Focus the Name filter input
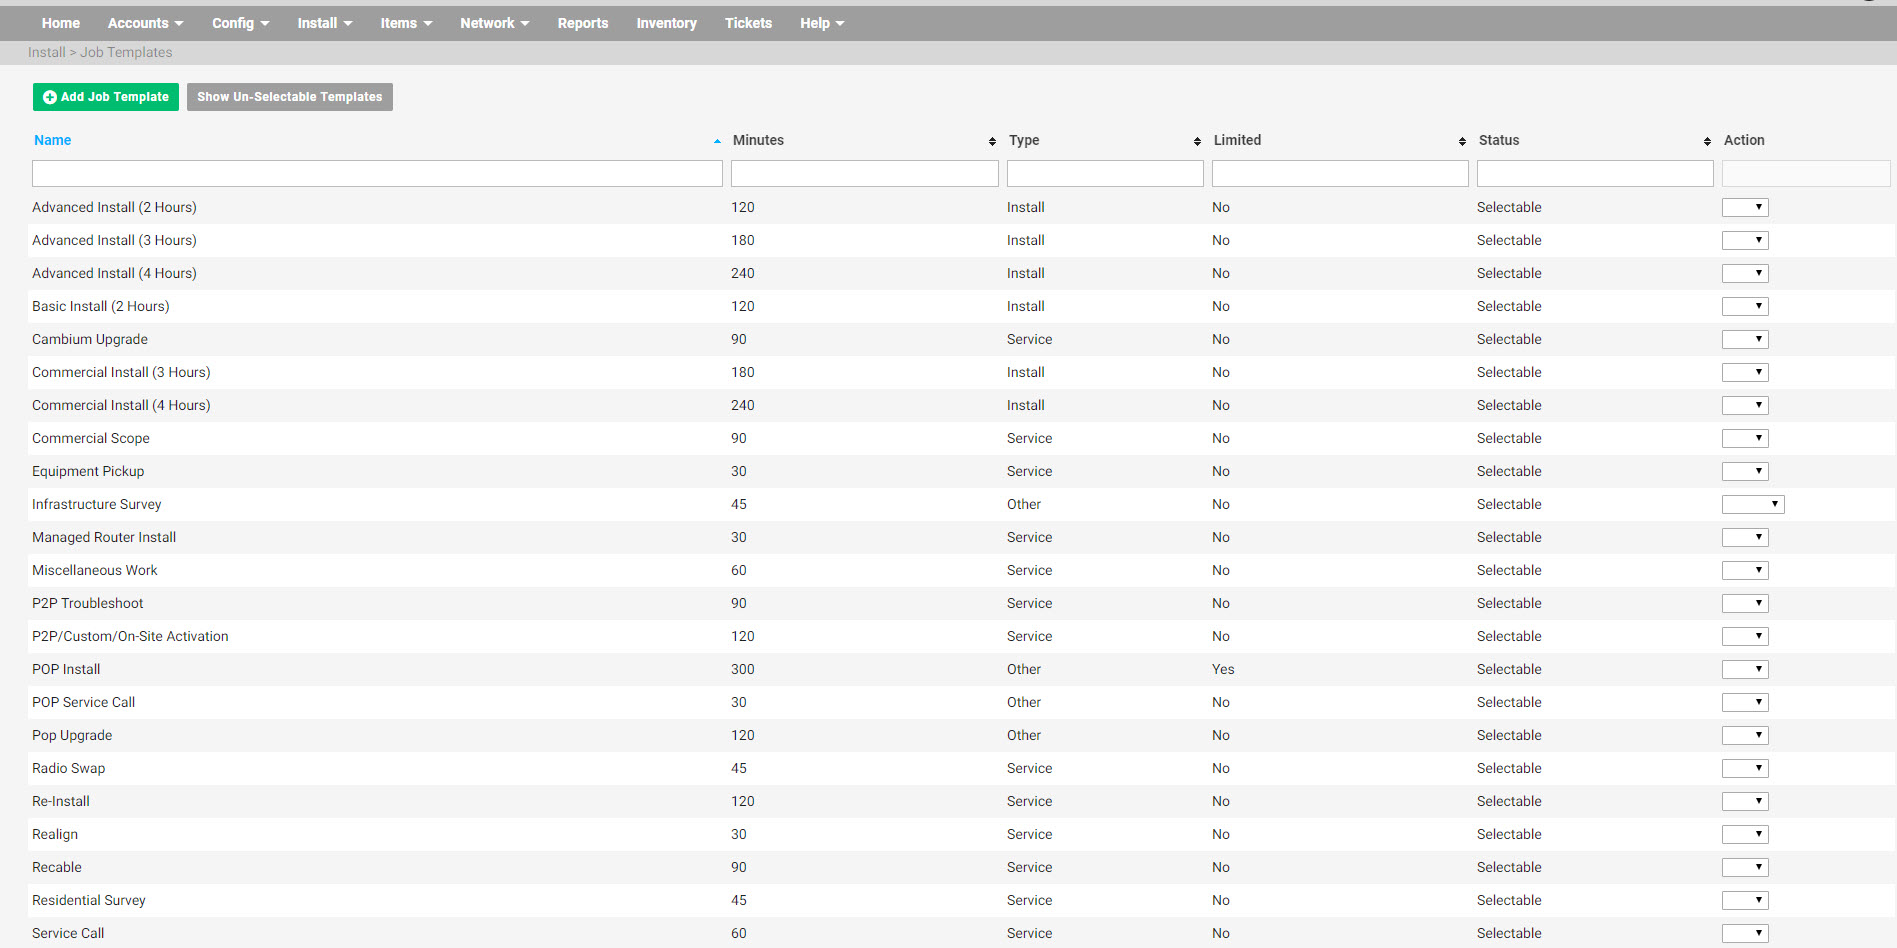1897x948 pixels. point(377,174)
